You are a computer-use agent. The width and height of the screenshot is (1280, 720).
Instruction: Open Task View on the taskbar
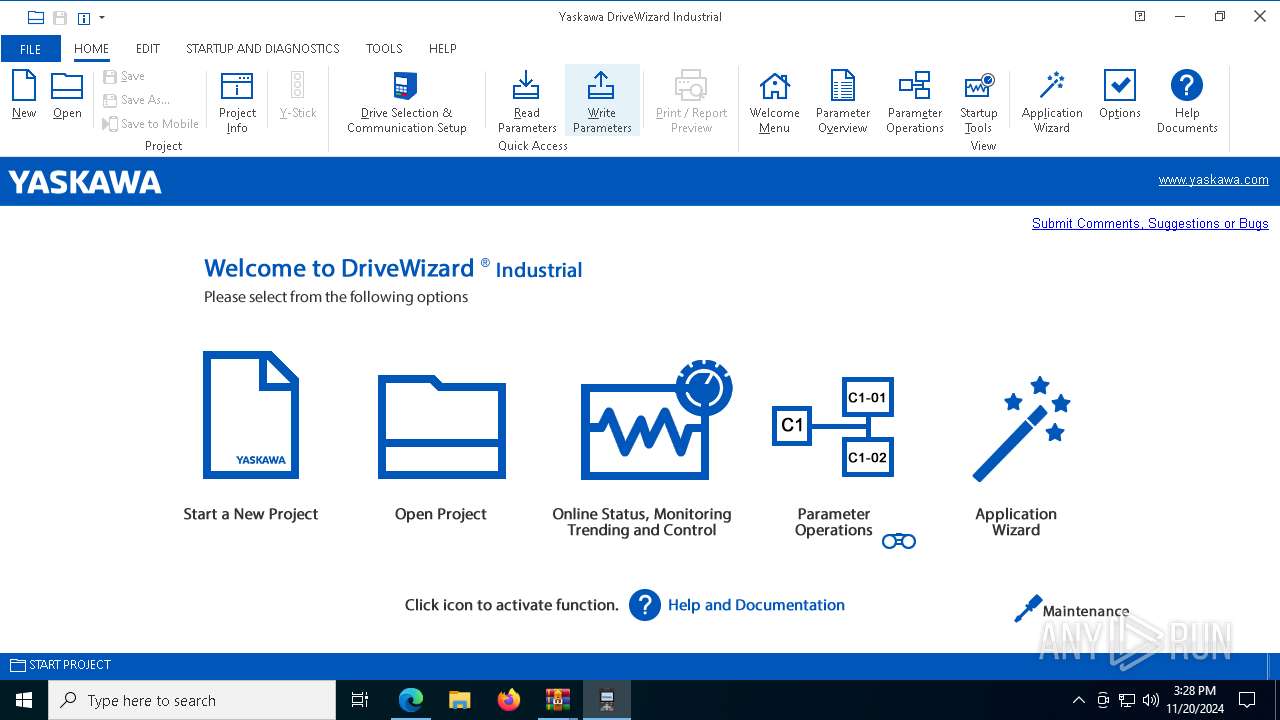(360, 700)
